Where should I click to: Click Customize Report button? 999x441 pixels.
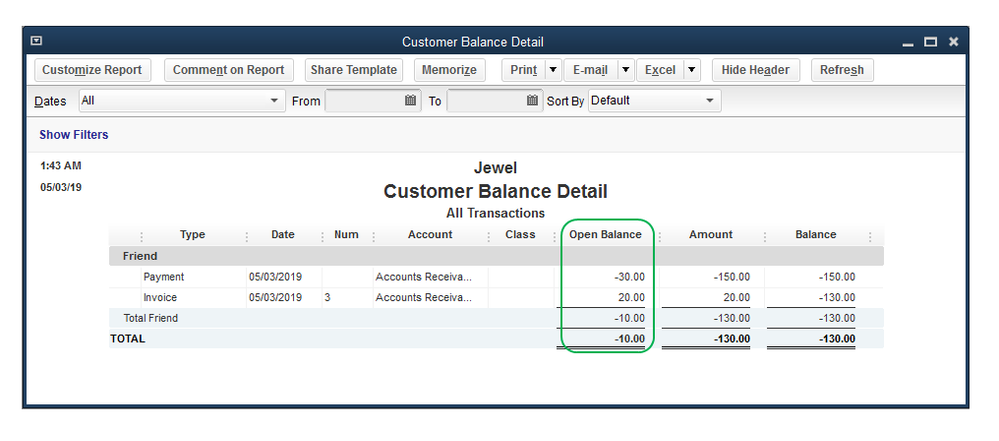coord(92,70)
